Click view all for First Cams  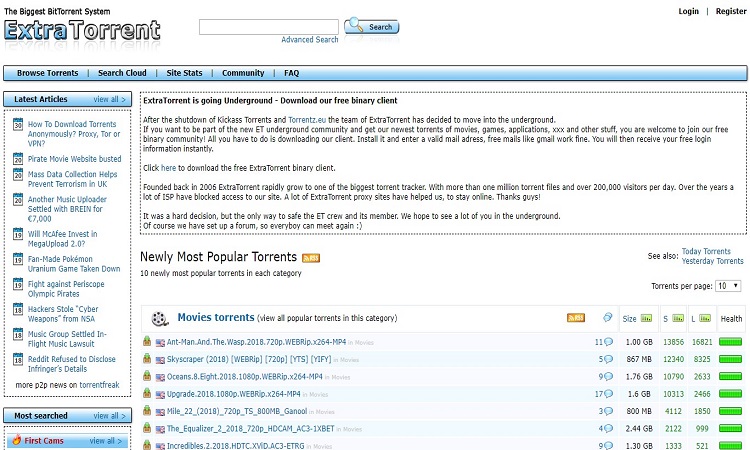click(x=106, y=440)
